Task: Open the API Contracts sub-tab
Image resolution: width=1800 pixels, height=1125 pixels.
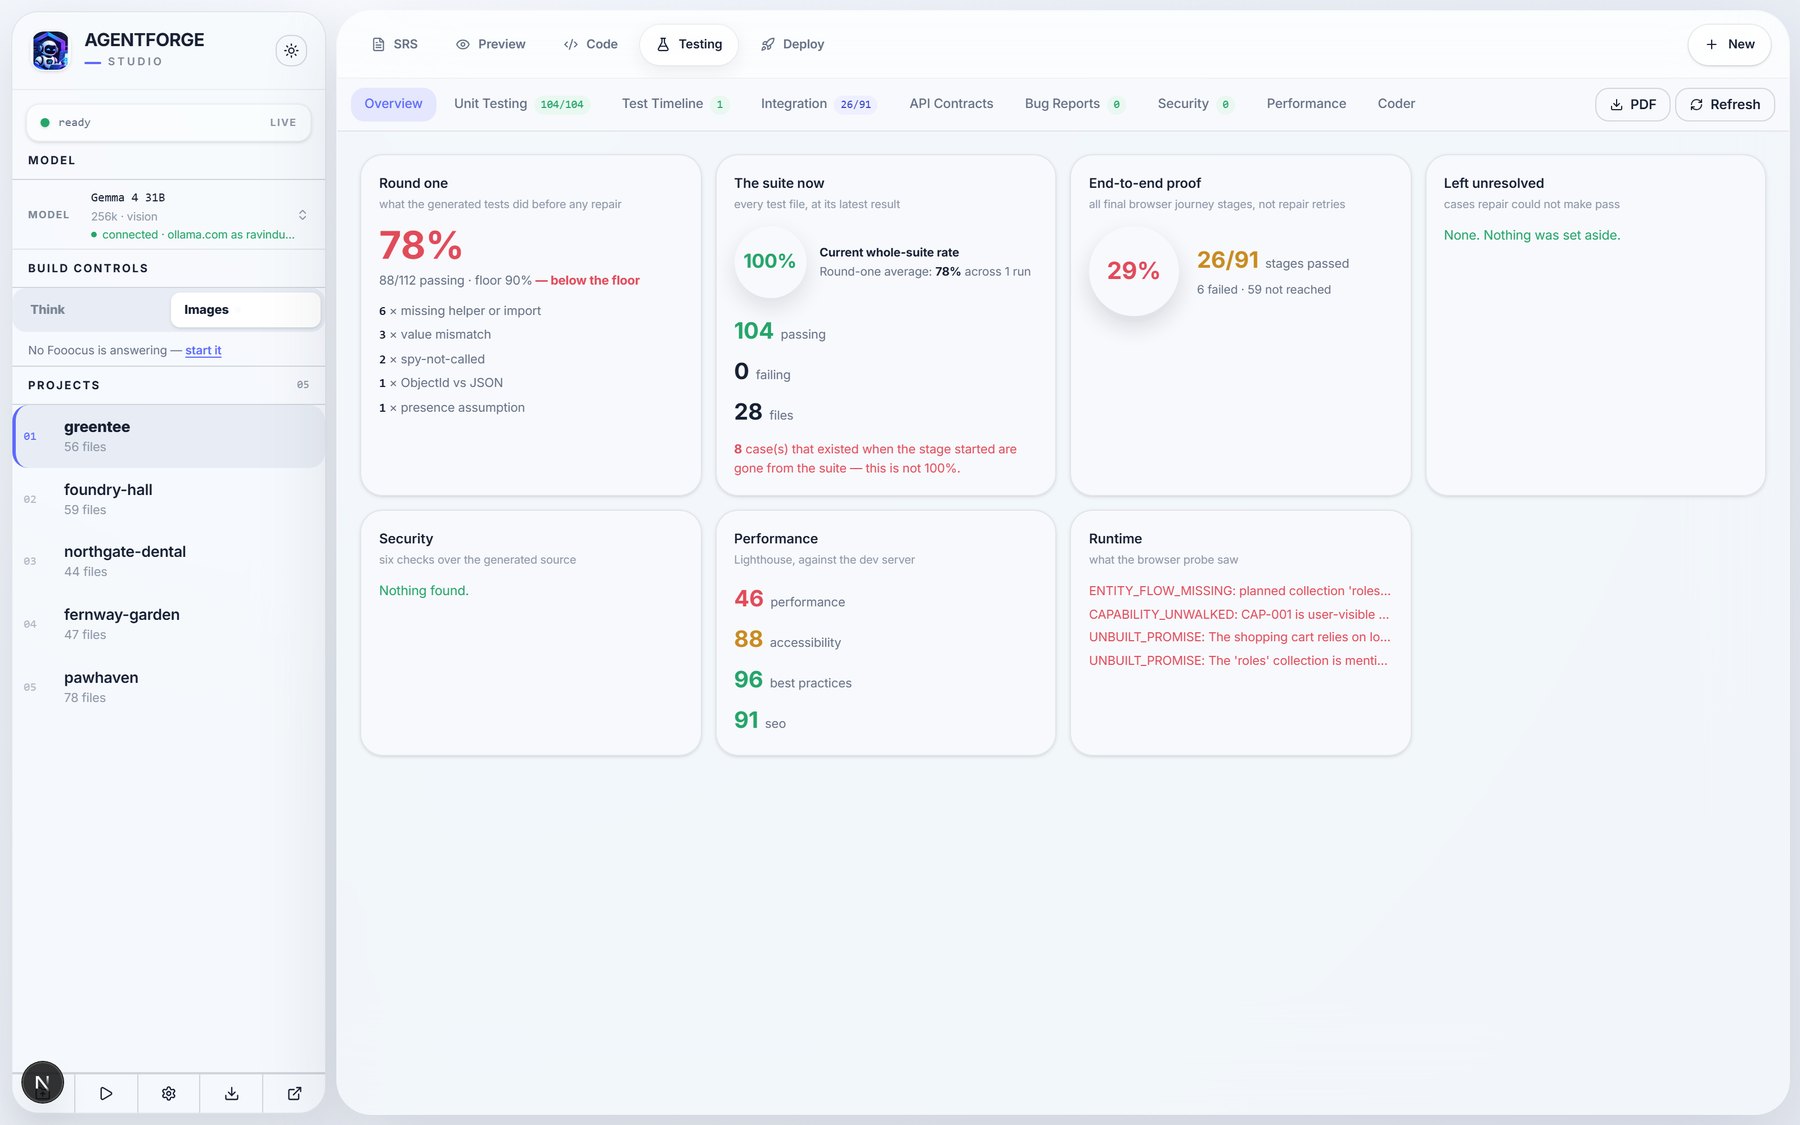Action: tap(951, 104)
